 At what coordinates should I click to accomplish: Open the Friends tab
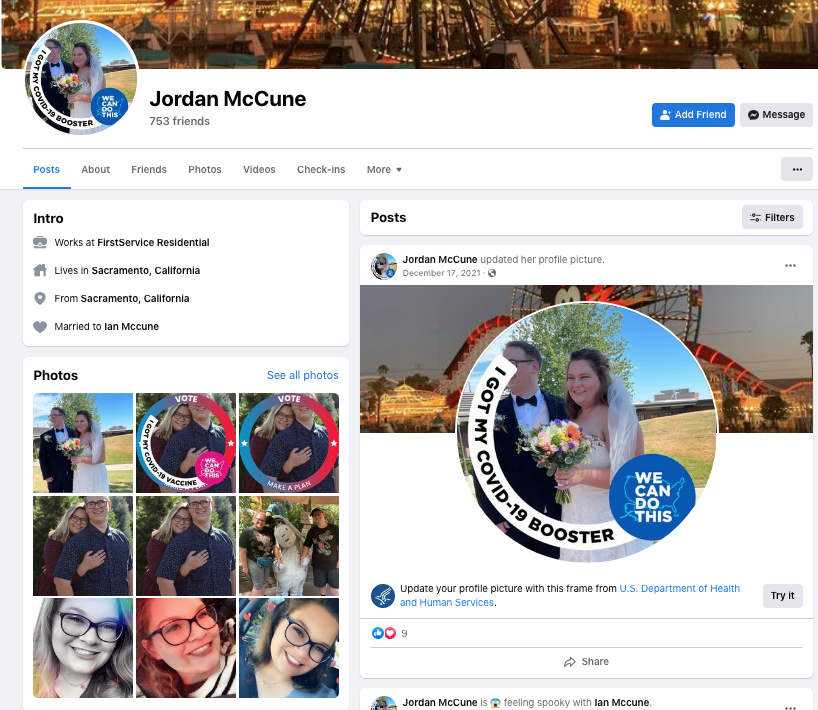(149, 170)
